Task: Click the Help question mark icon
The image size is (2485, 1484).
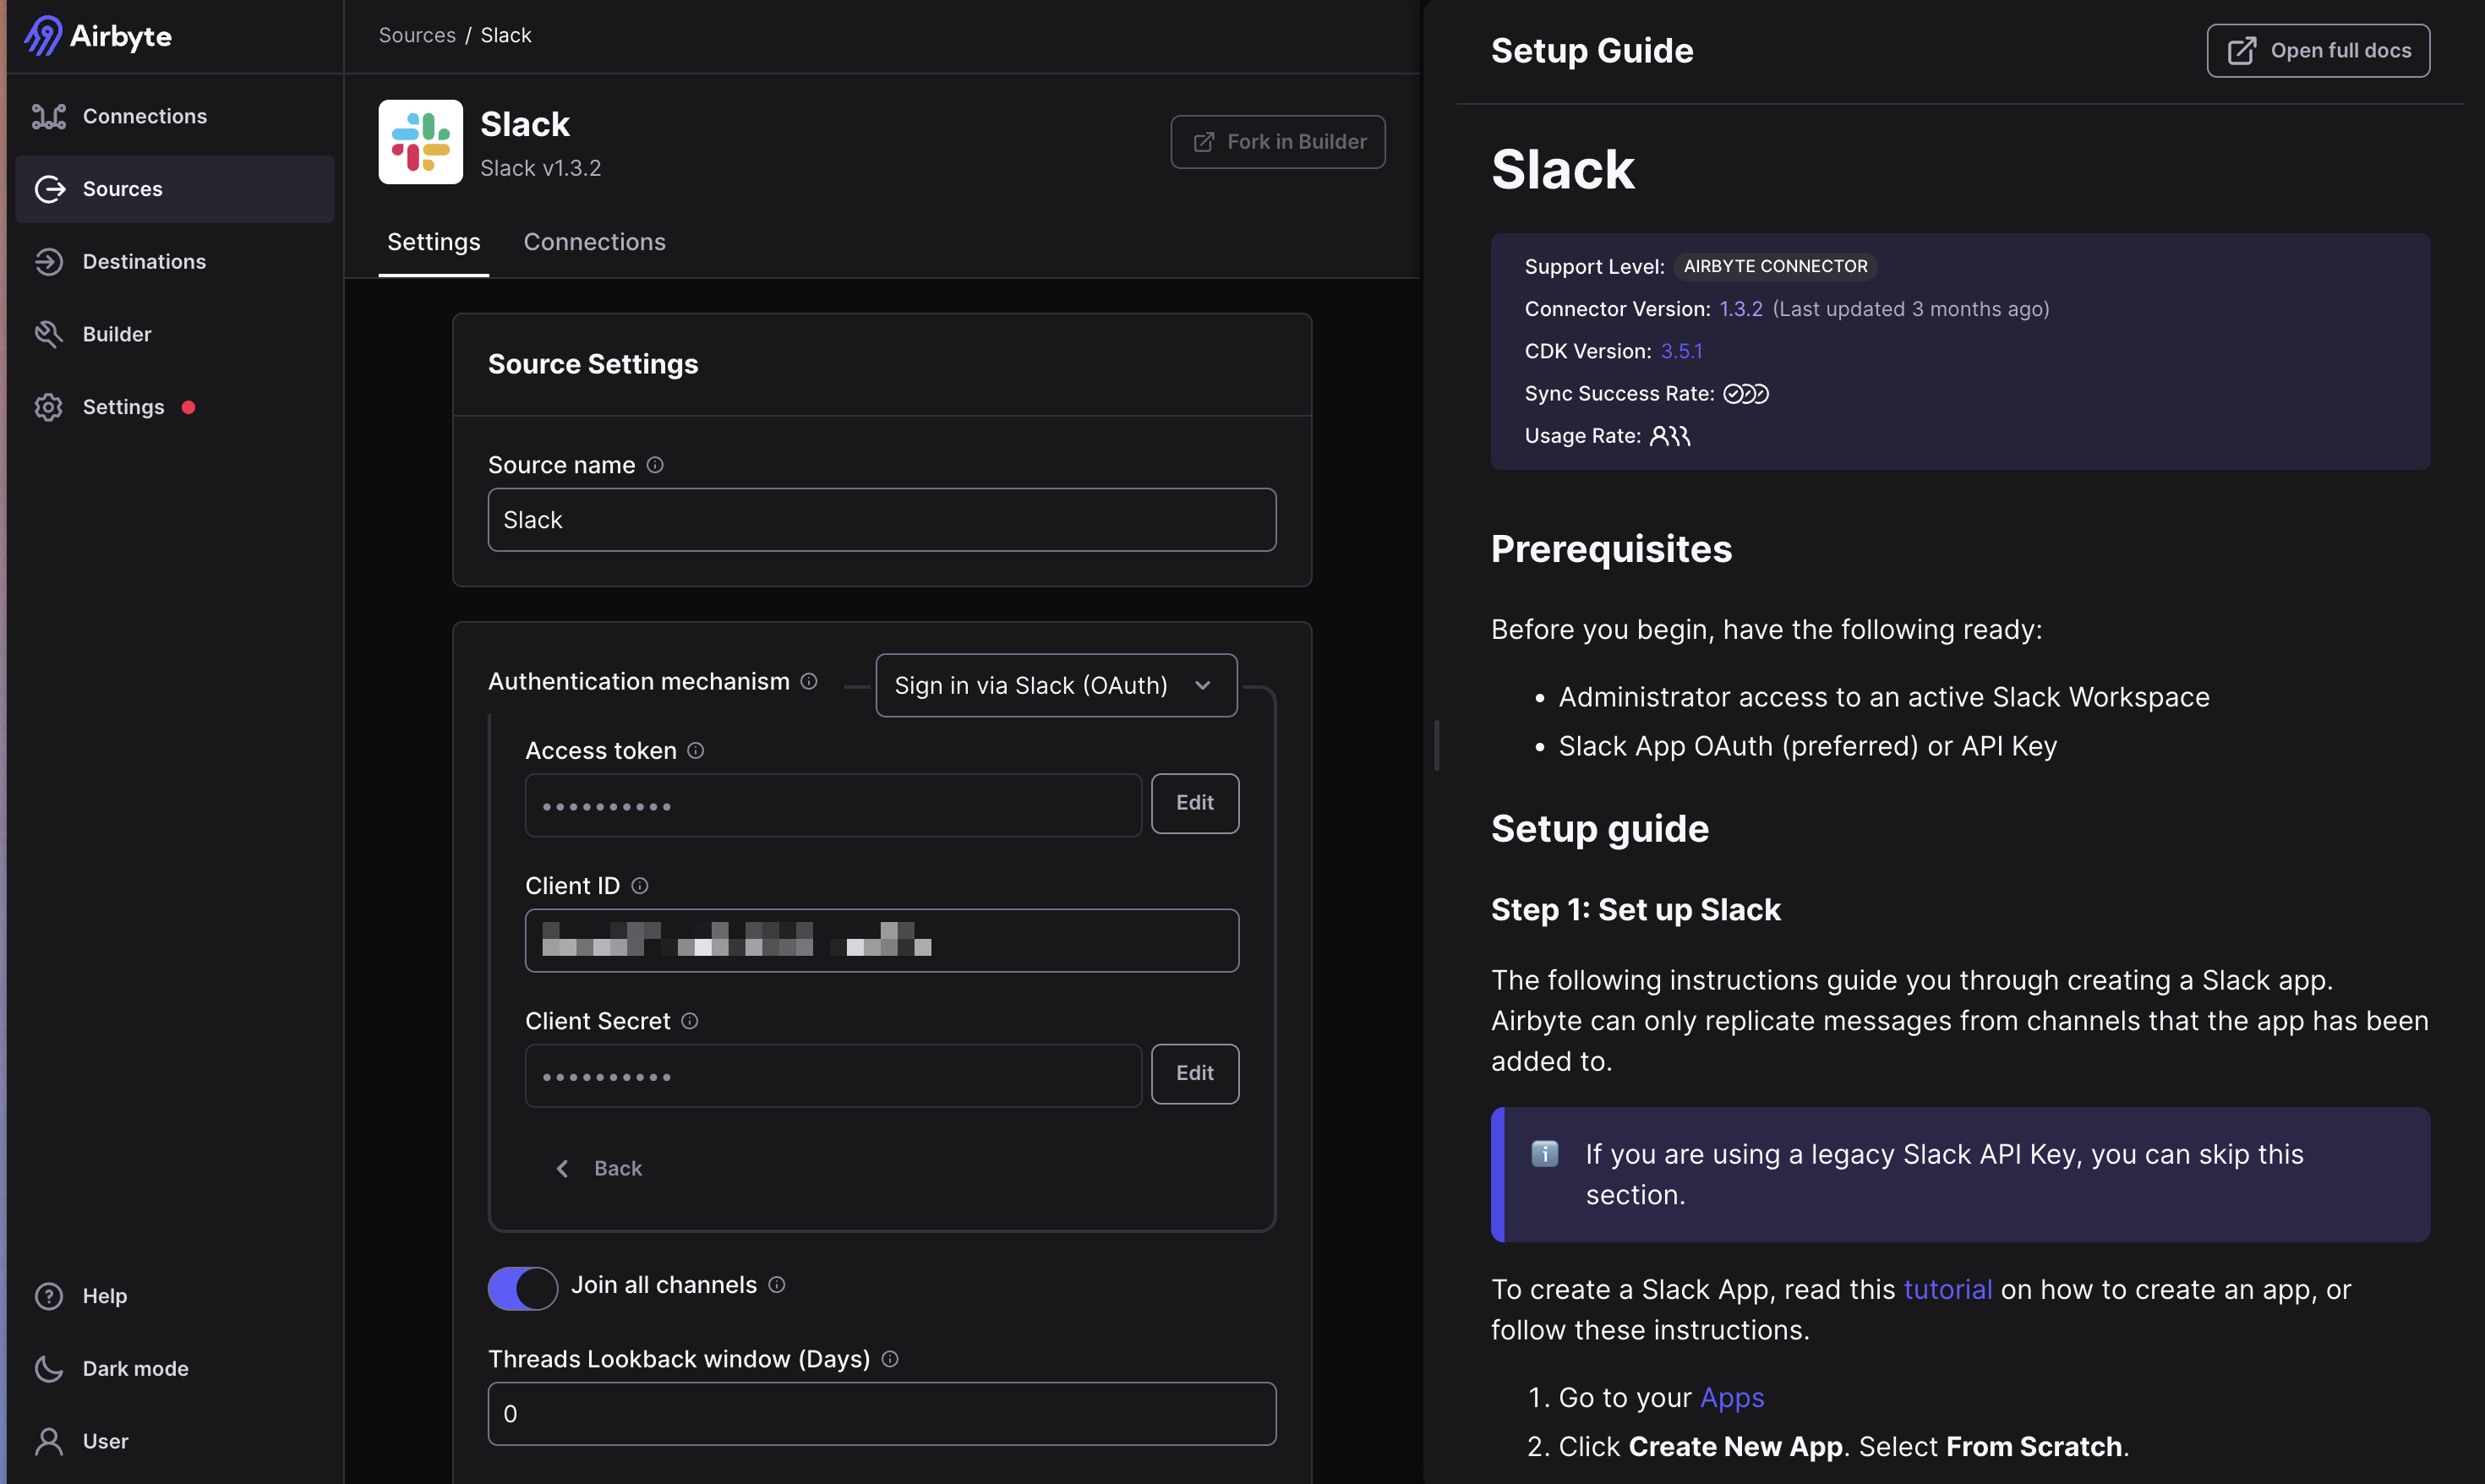Action: 48,1296
